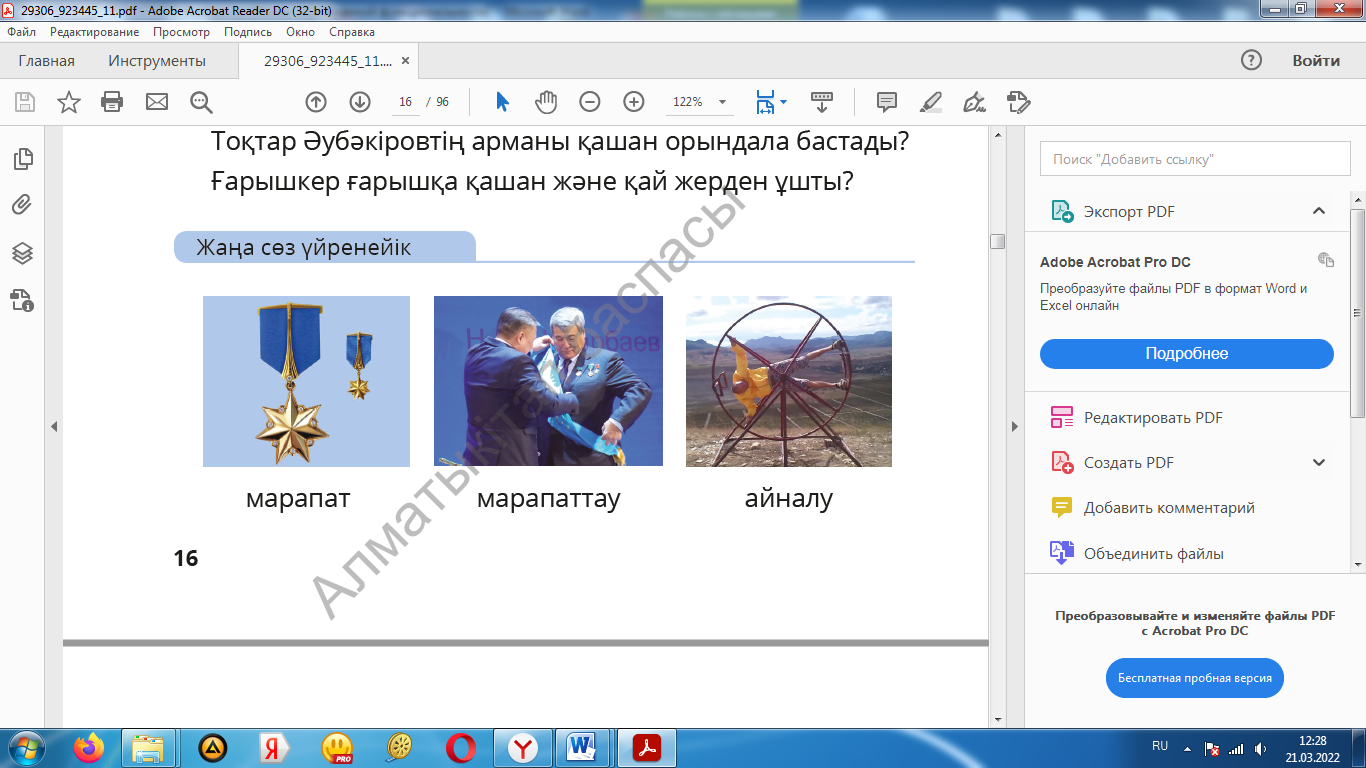The height and width of the screenshot is (768, 1366).
Task: Open the Редактирование menu
Action: click(x=95, y=32)
